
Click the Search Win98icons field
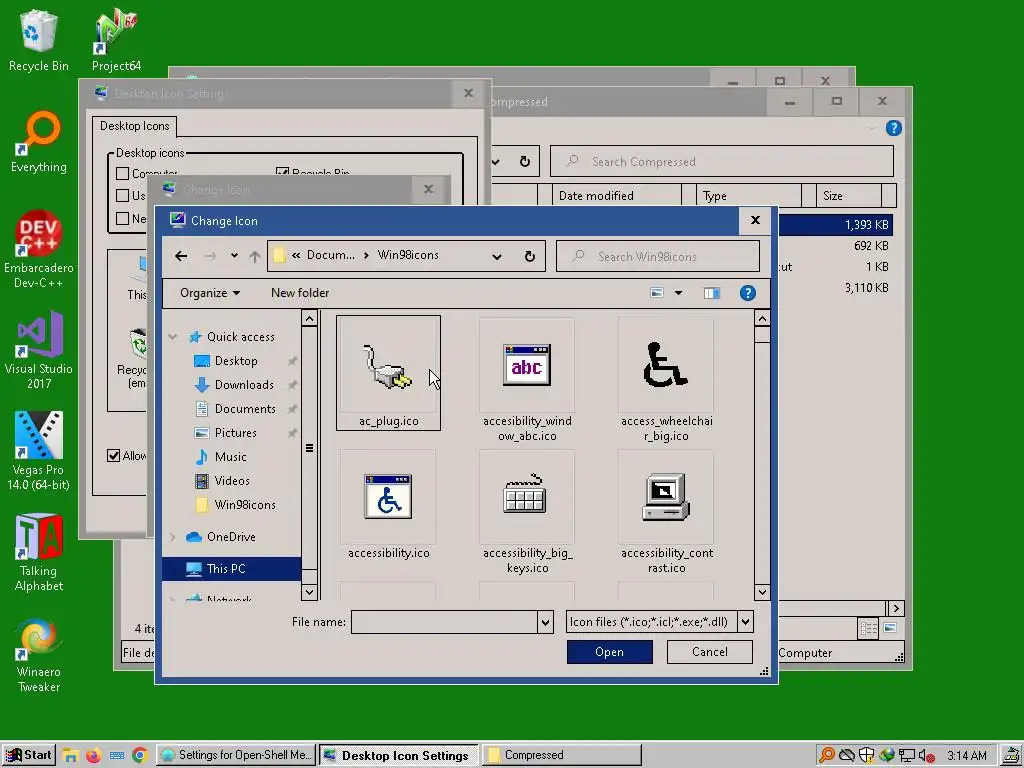[658, 256]
